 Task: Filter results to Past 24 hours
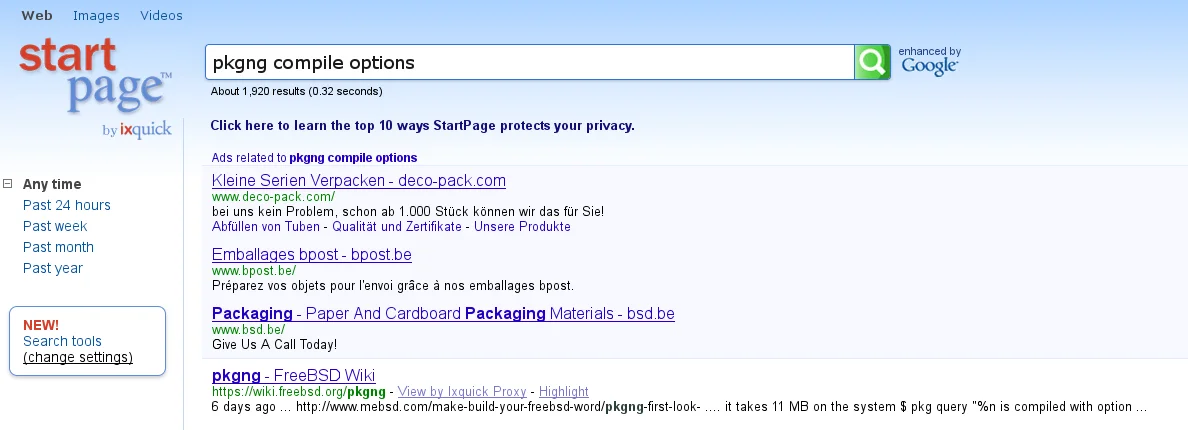67,205
